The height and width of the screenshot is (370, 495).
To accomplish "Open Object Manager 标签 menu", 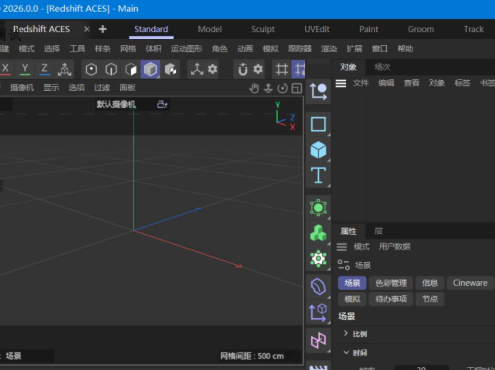I will 462,83.
